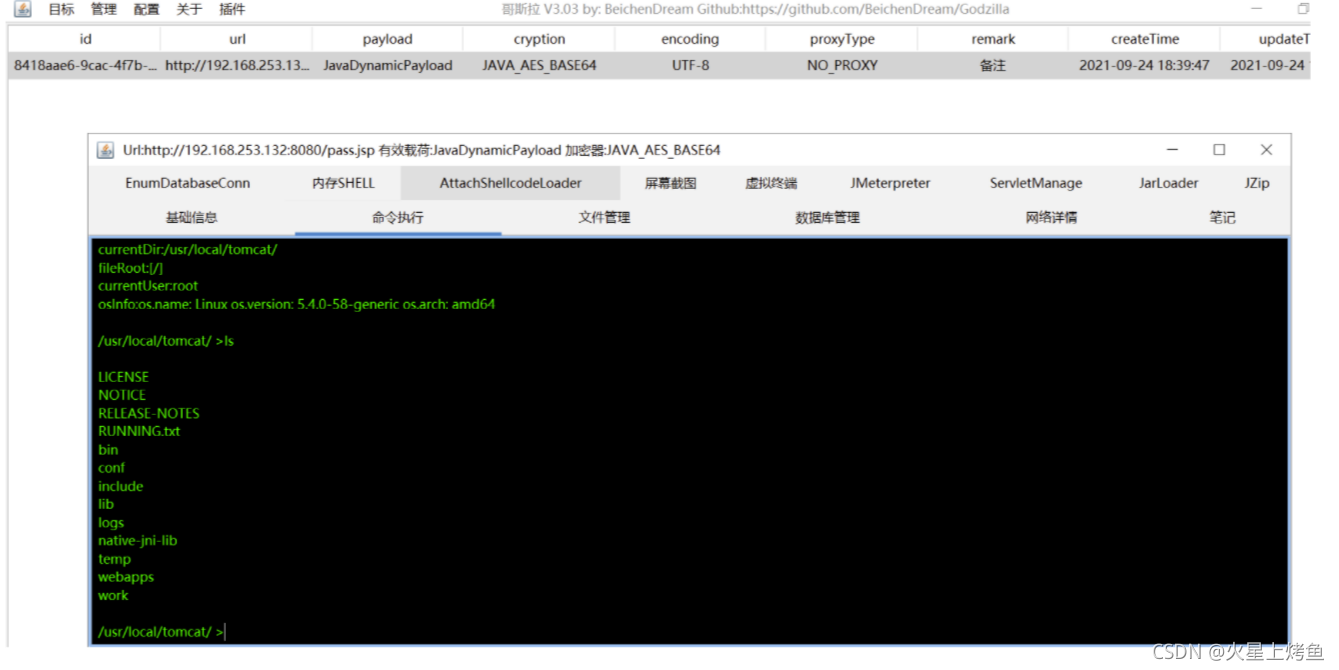Image resolution: width=1339 pixels, height=670 pixels.
Task: Maximize the shell session window
Action: tap(1219, 150)
